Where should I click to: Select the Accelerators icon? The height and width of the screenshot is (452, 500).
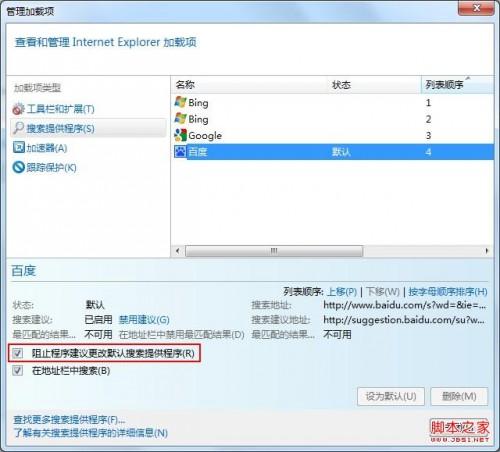[19, 147]
